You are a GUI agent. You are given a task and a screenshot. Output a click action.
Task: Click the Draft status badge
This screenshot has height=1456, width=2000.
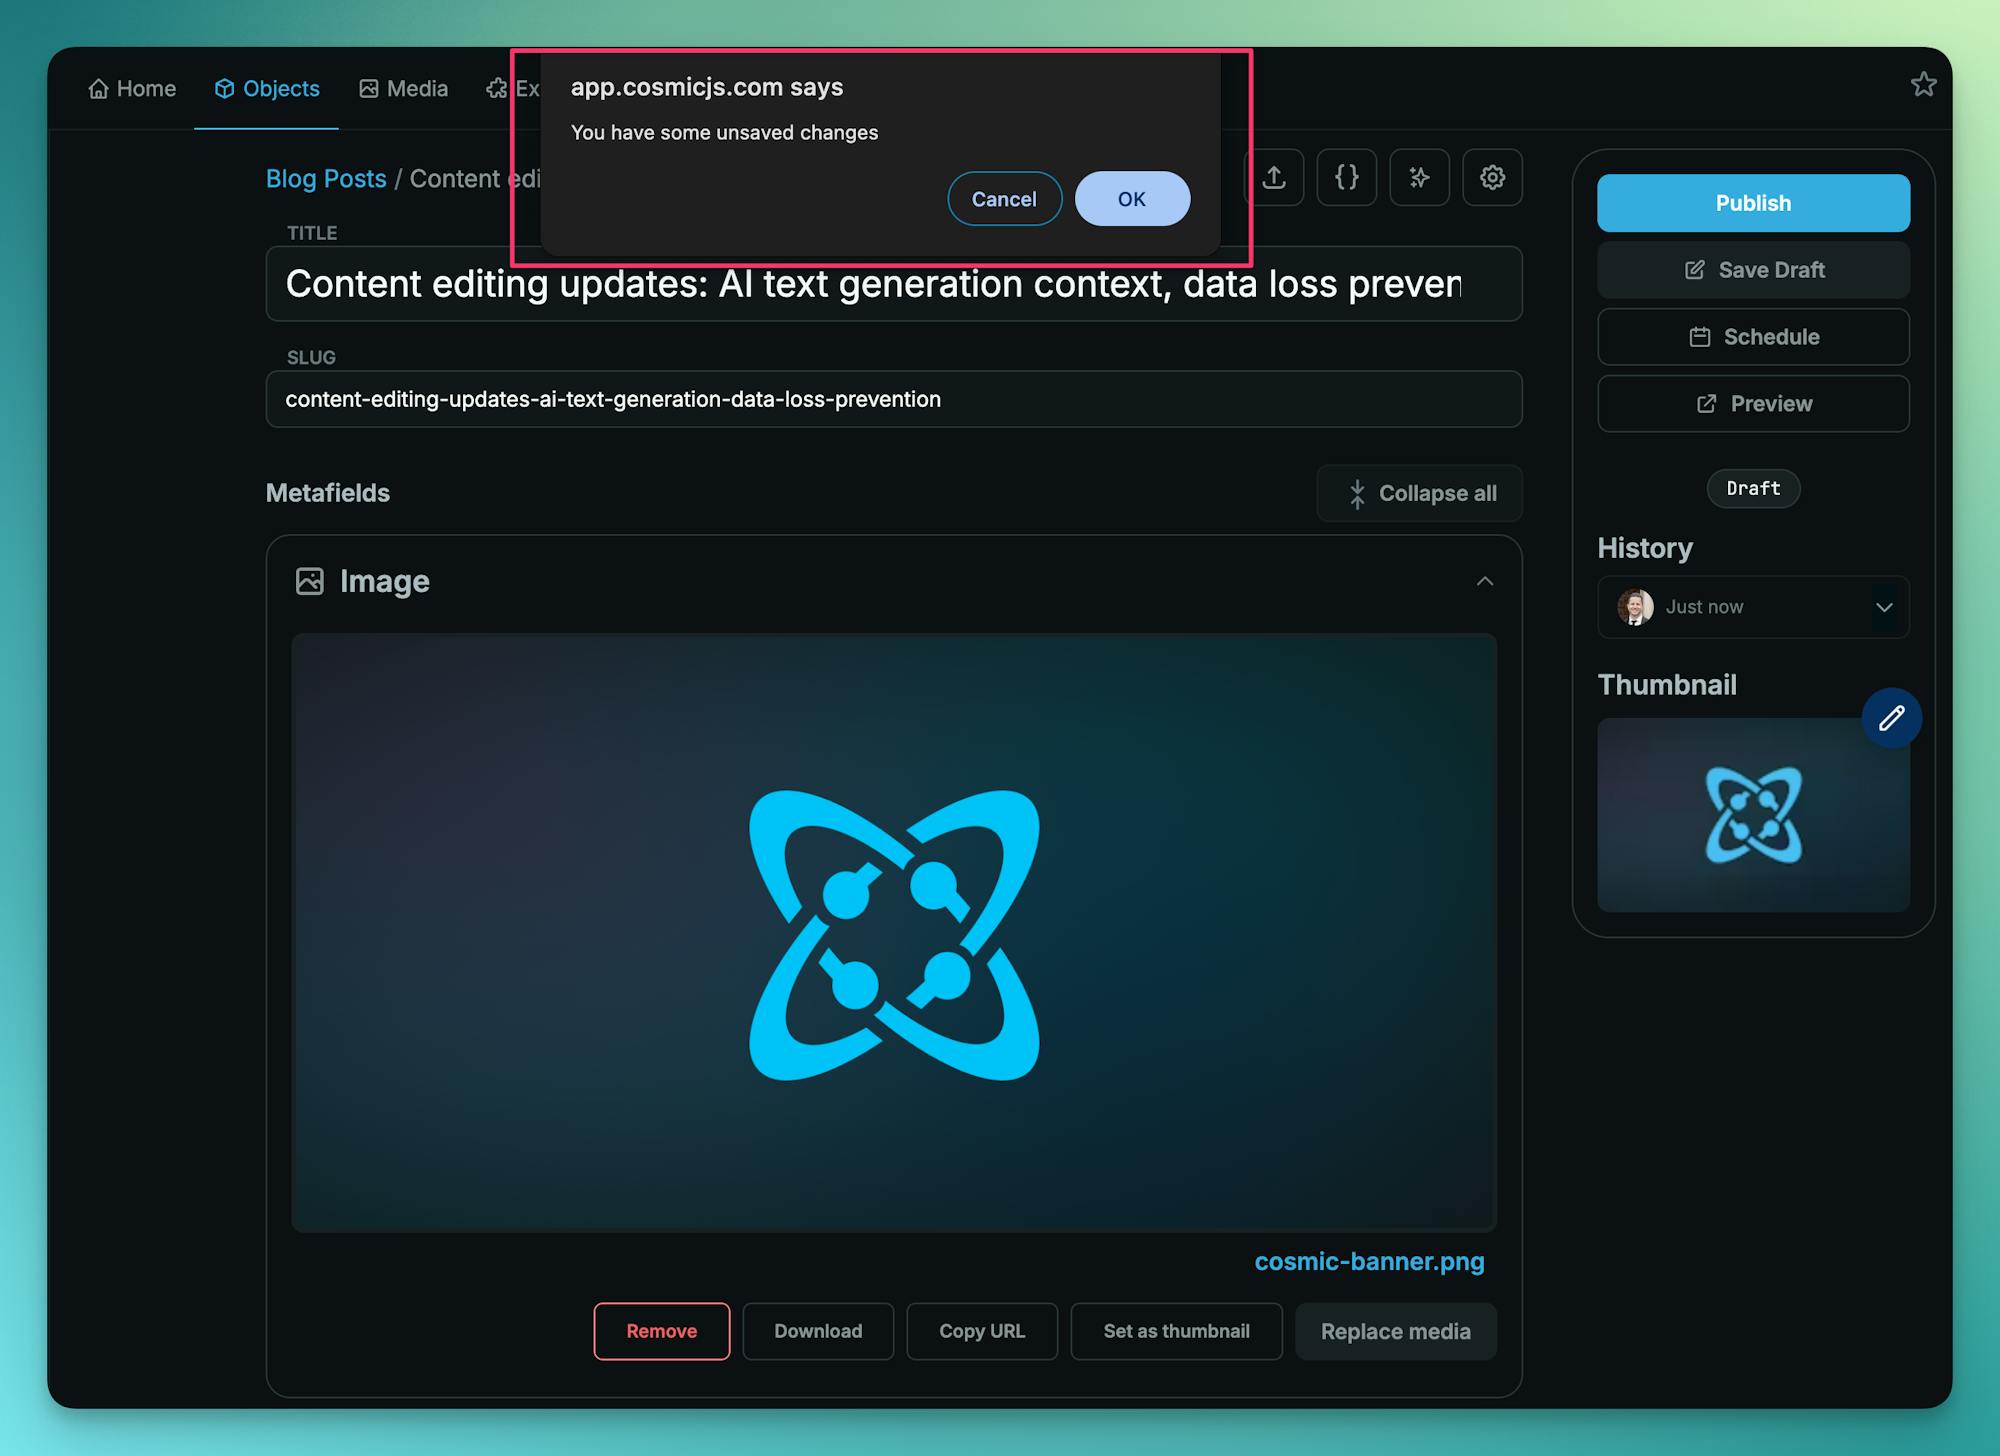[1753, 489]
